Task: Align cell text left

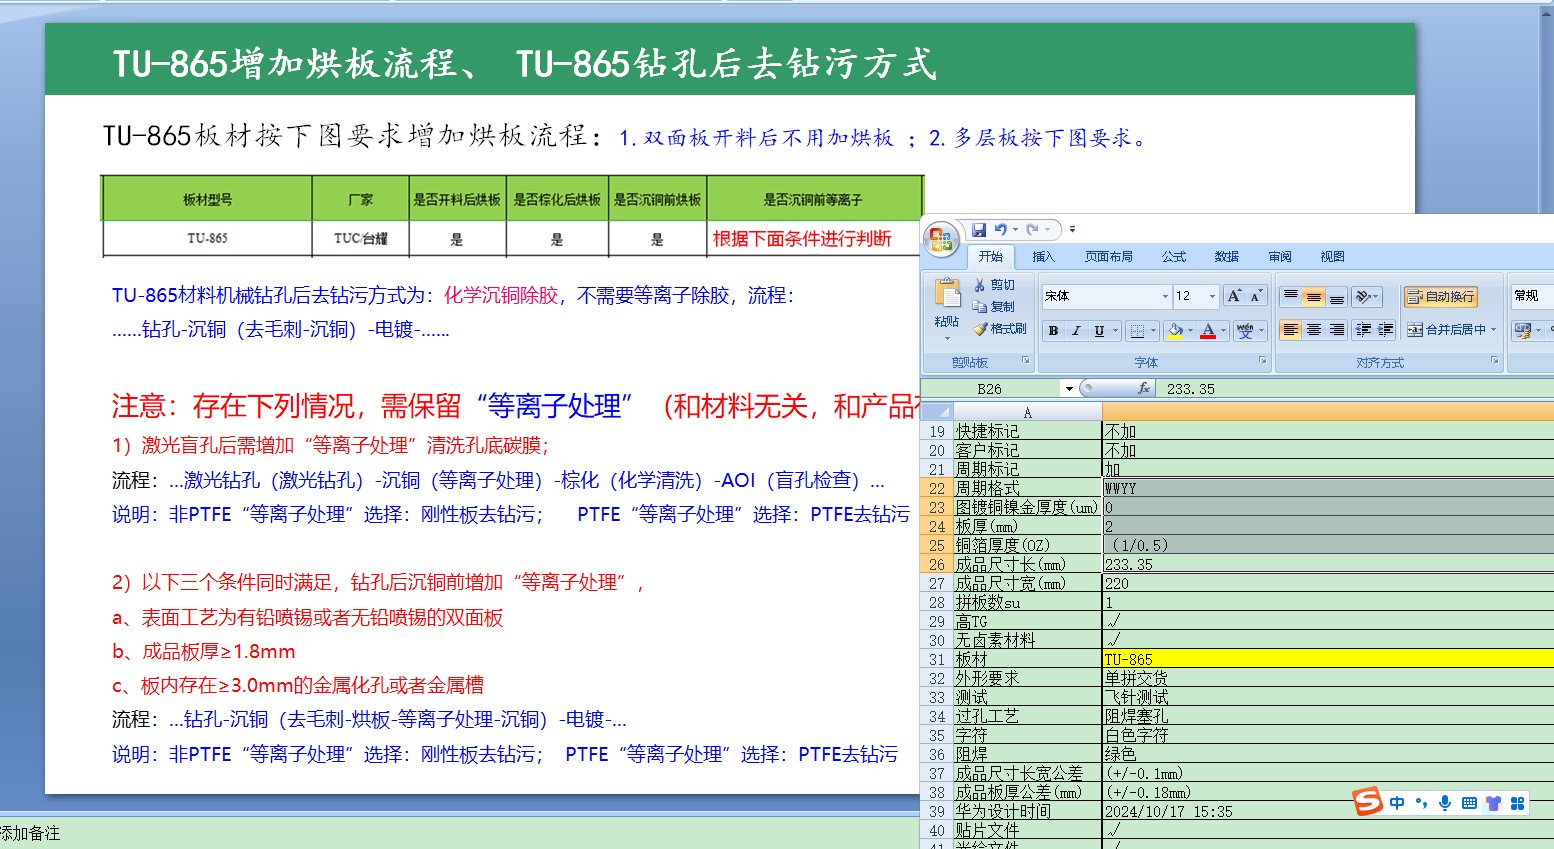Action: (1291, 330)
